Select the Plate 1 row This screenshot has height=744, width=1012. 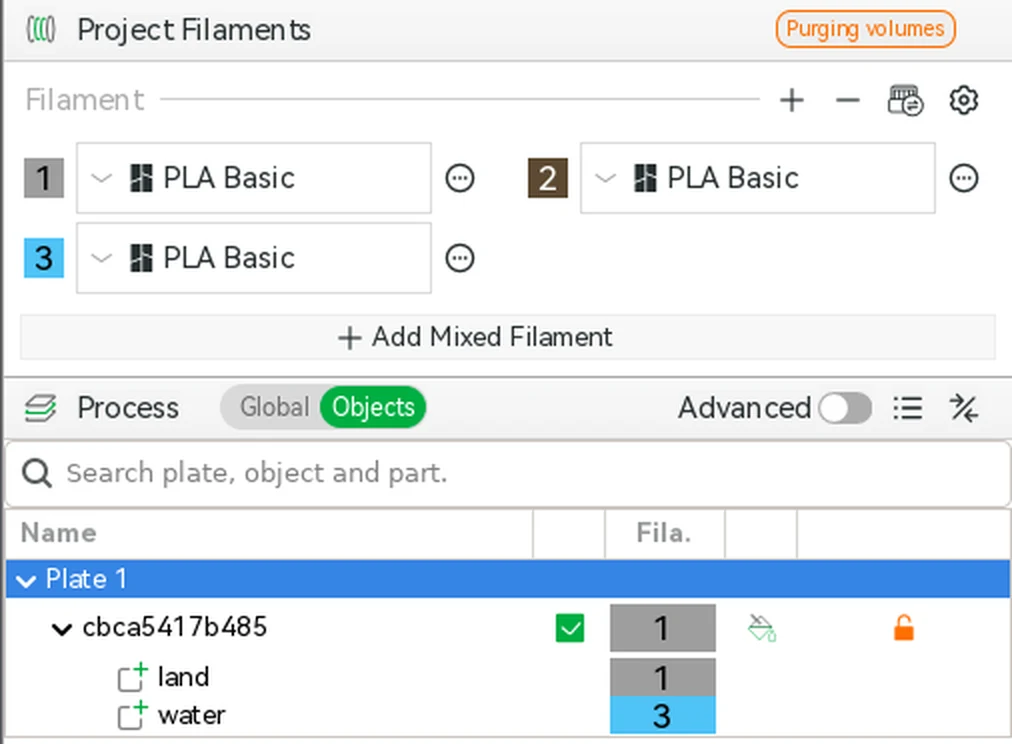507,579
